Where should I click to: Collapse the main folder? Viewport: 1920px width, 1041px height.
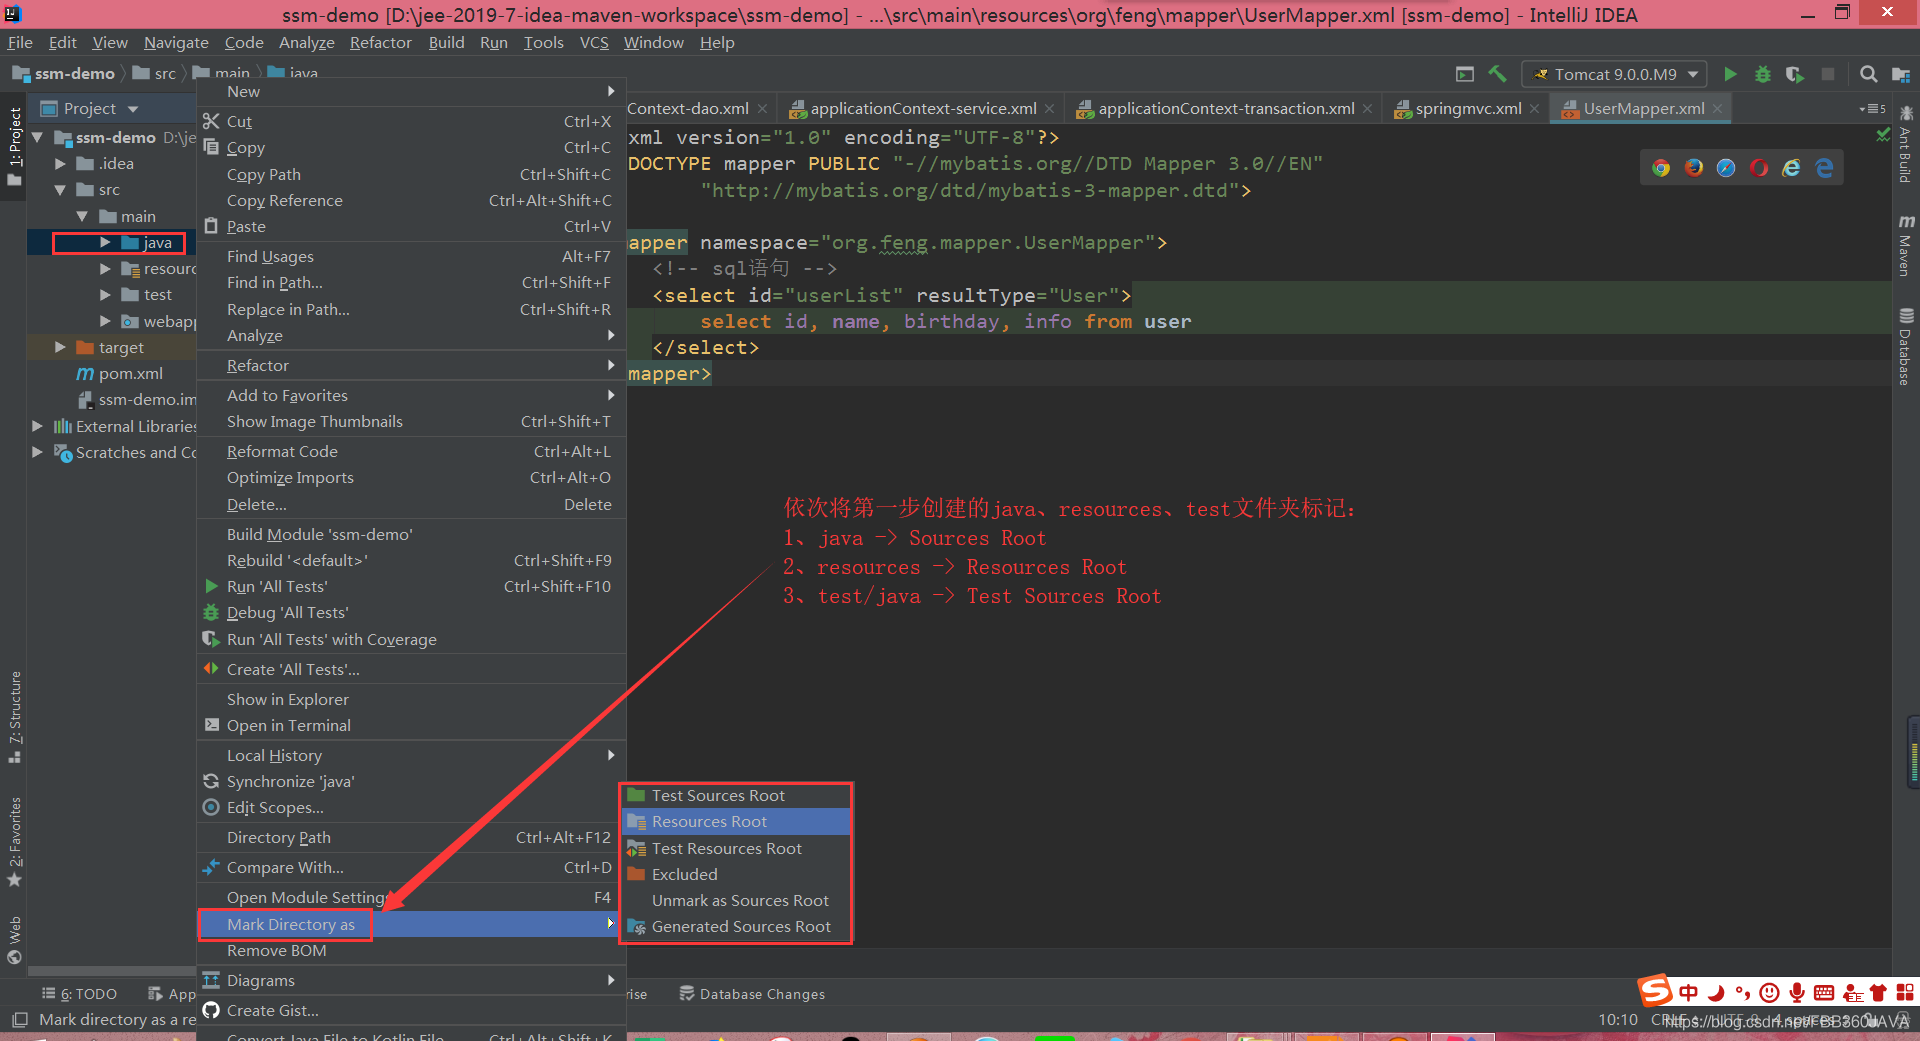pyautogui.click(x=82, y=216)
